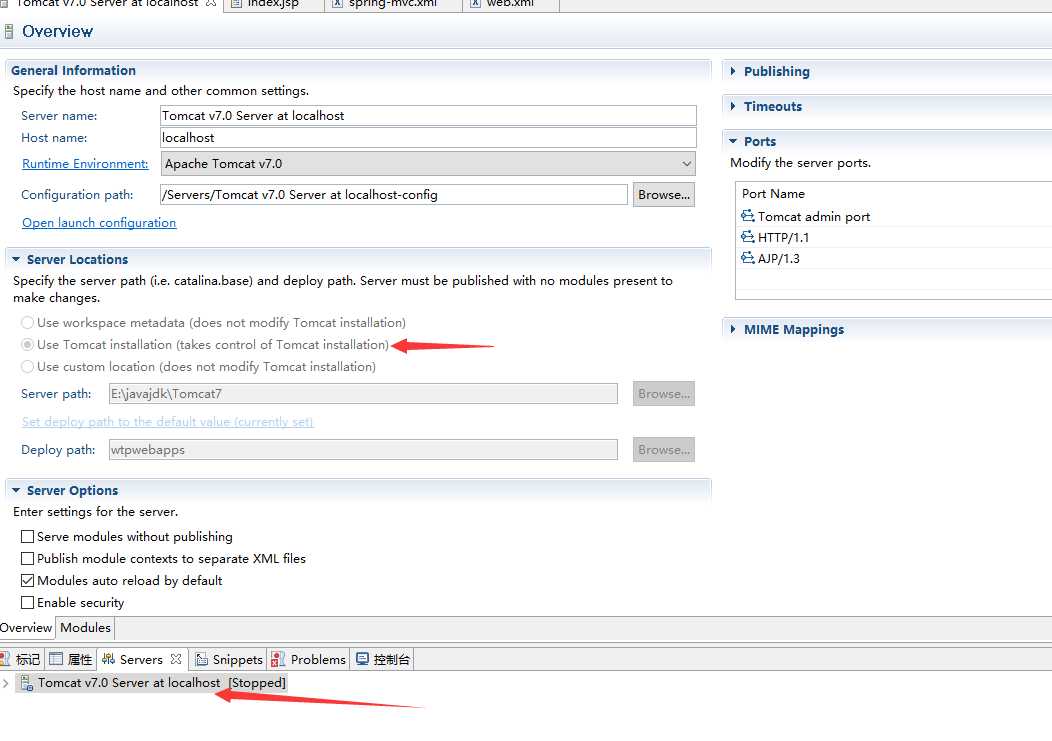Open the 控制台 console tab
This screenshot has width=1052, height=741.
[382, 659]
